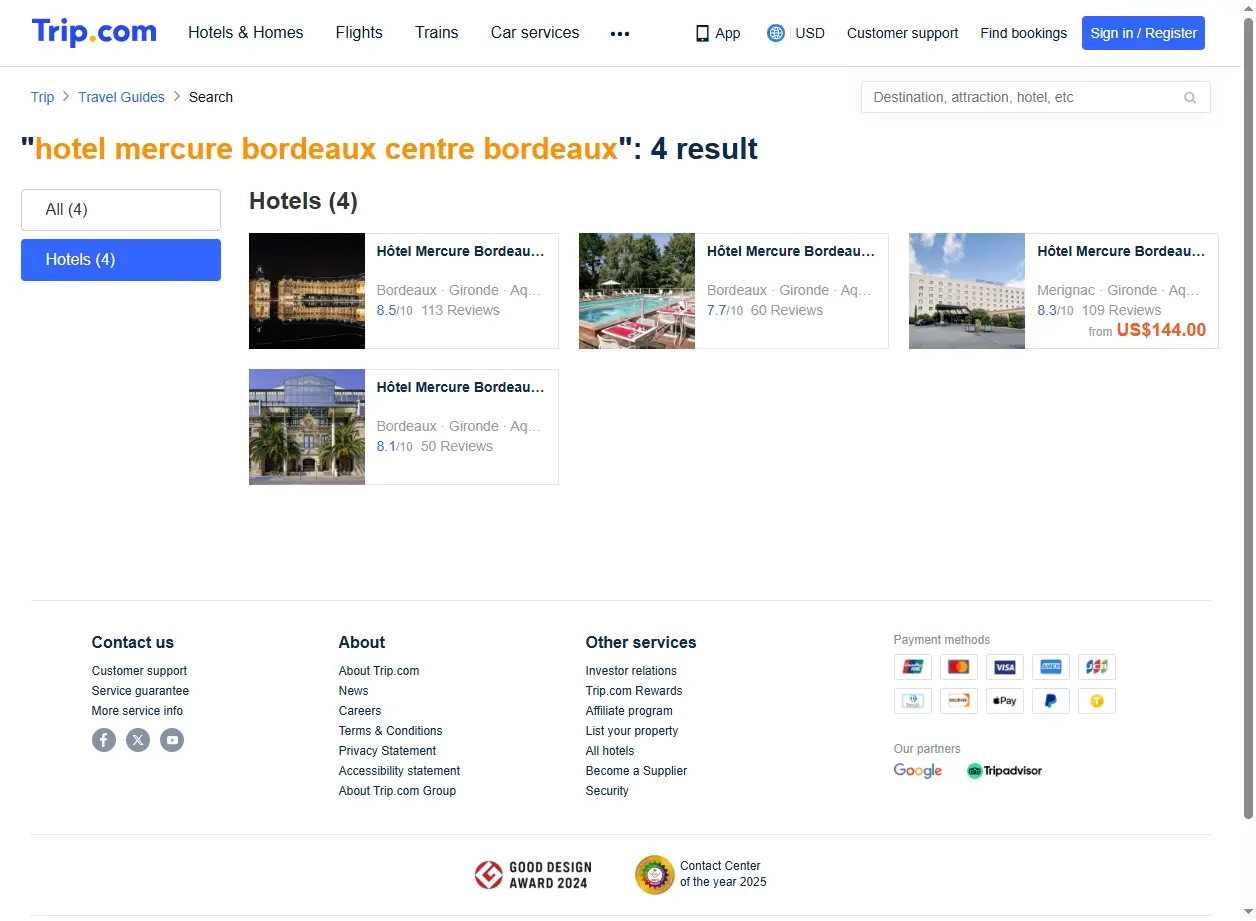Image resolution: width=1256 pixels, height=921 pixels.
Task: Change currency via USD selector
Action: 810,33
